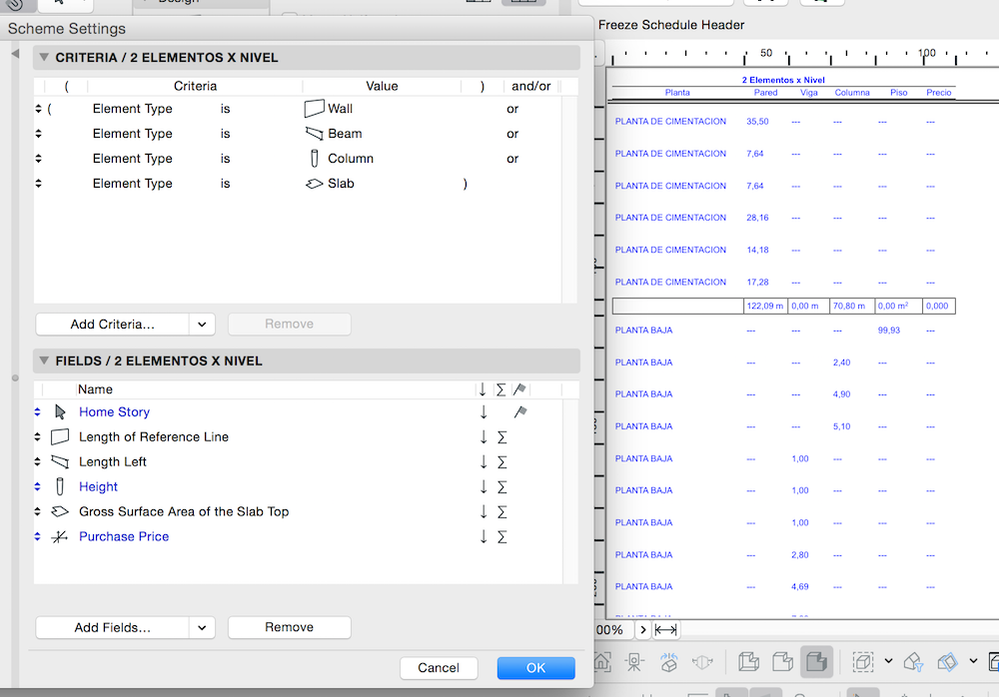
Task: Toggle sum Σ for Length Left
Action: click(x=502, y=462)
